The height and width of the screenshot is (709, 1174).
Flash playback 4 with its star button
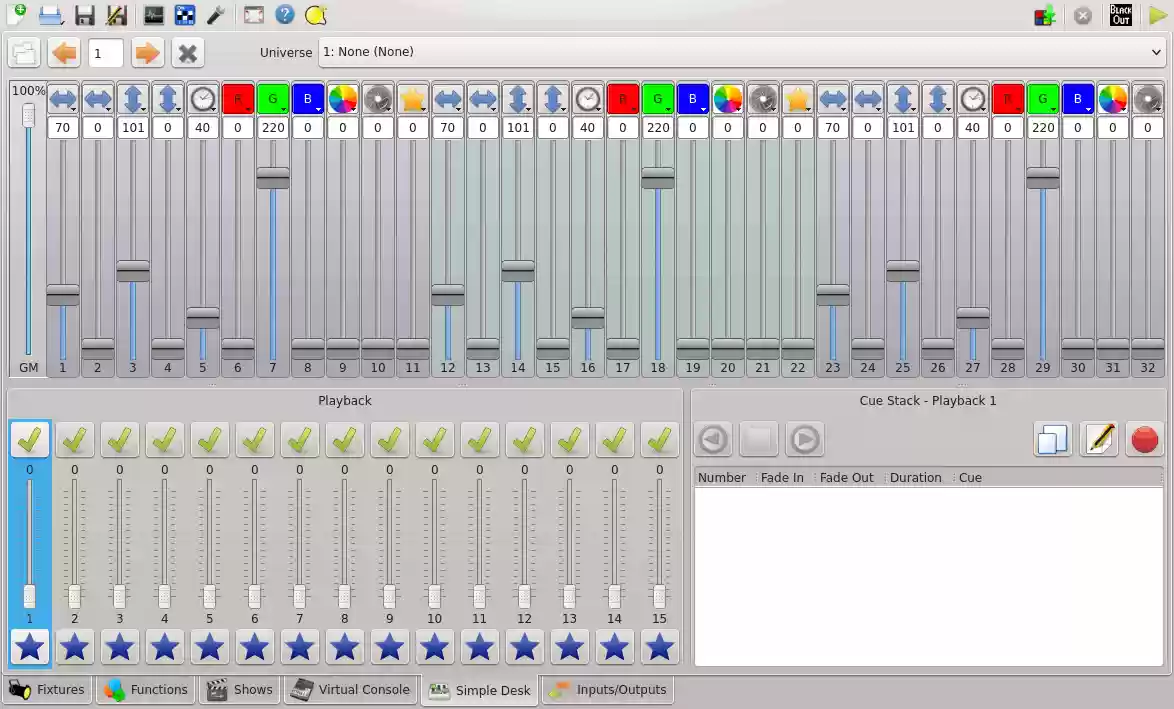point(165,647)
